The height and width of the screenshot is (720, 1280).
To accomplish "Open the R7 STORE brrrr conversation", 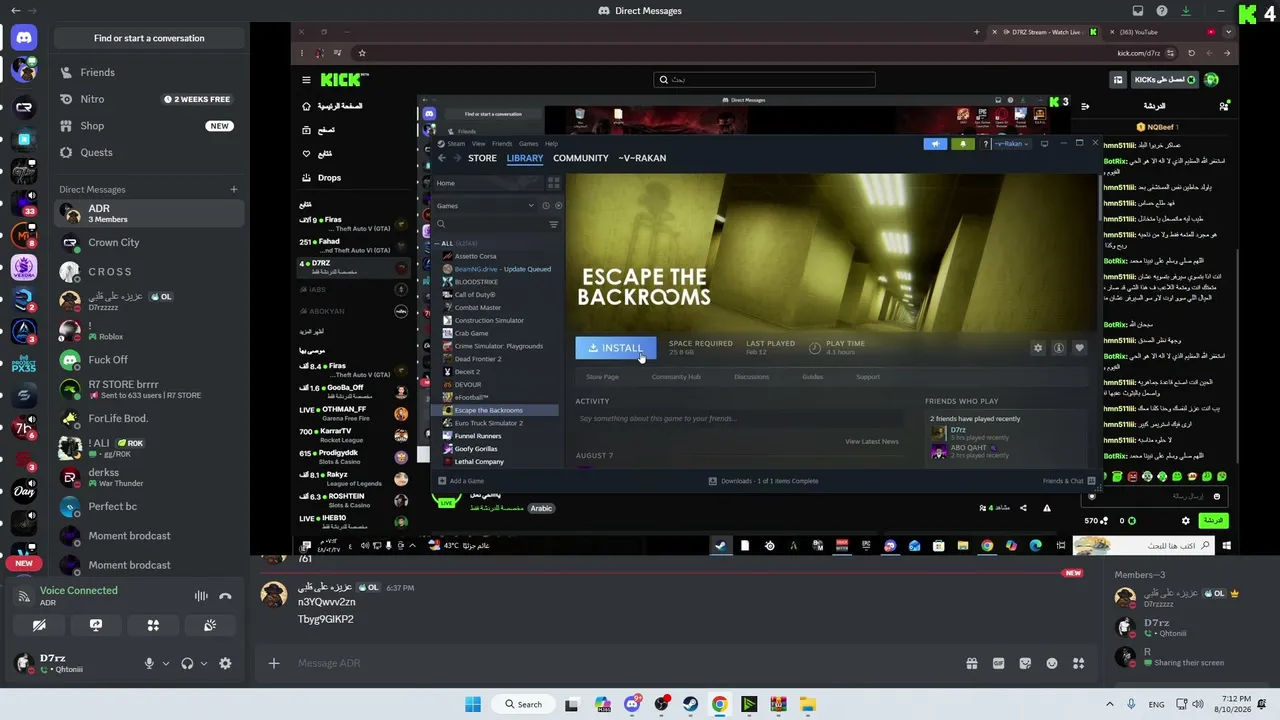I will 149,389.
